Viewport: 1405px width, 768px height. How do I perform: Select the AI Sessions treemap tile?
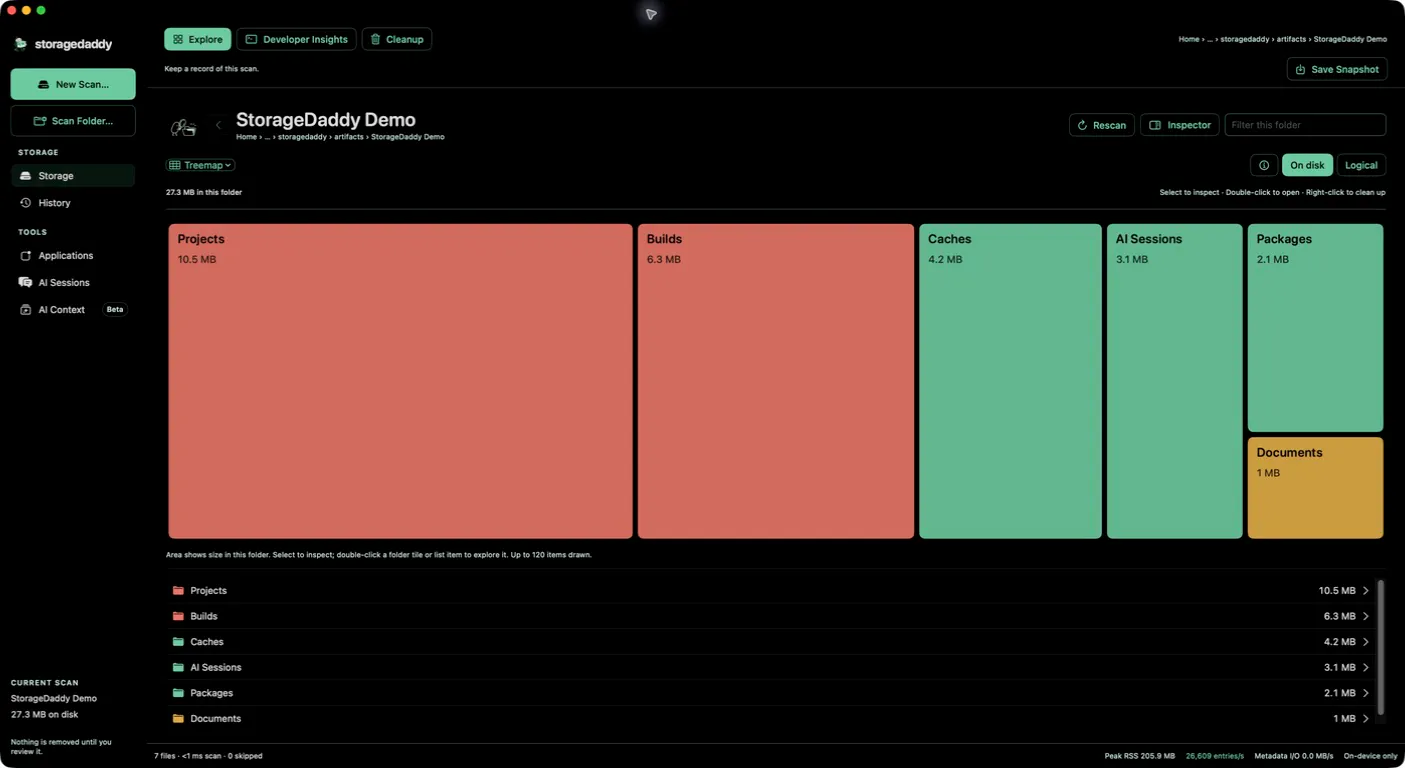coord(1175,381)
